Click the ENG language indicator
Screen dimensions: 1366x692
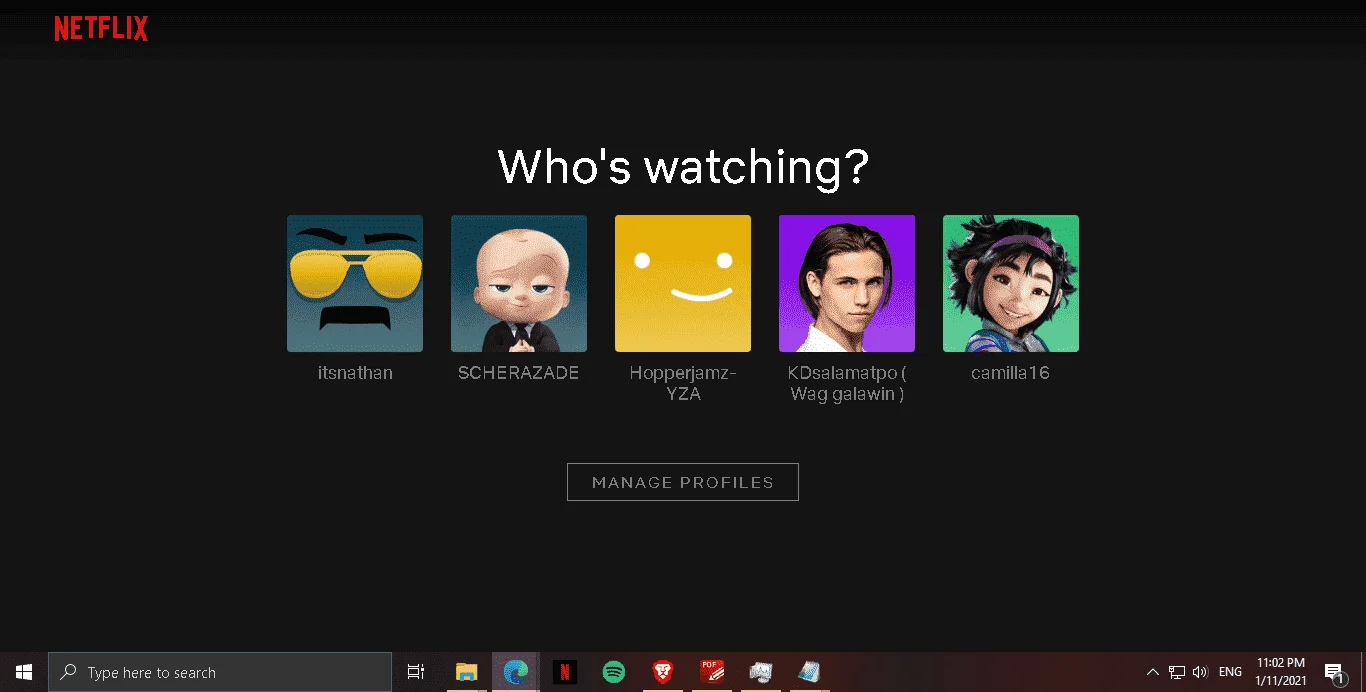[x=1230, y=672]
